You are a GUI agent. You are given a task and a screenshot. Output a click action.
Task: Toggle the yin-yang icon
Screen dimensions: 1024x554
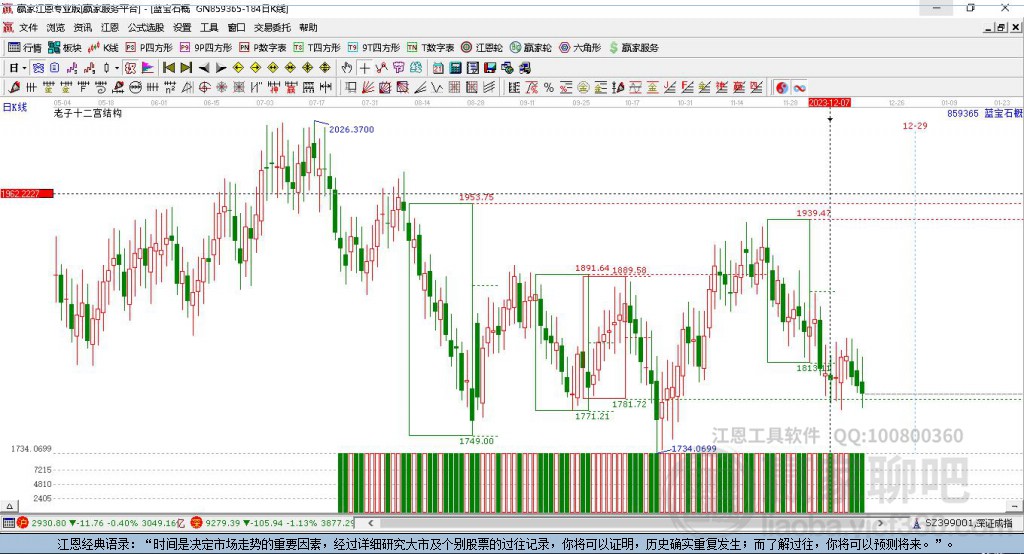click(782, 88)
